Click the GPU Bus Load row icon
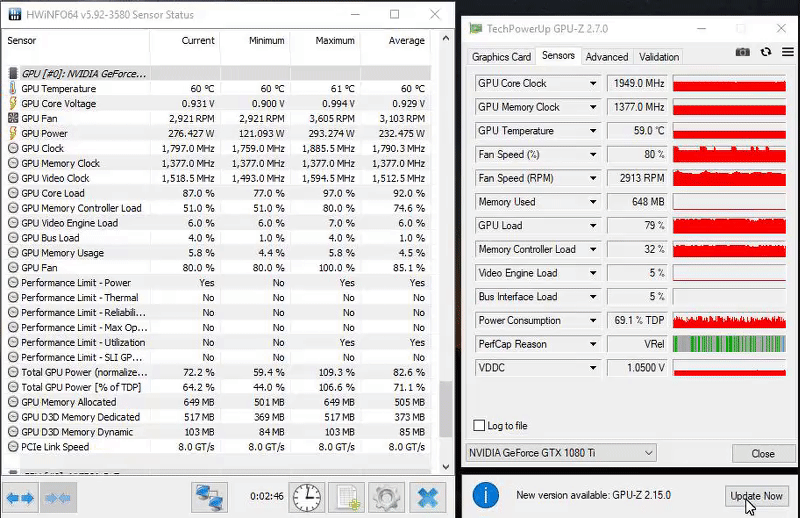Image resolution: width=800 pixels, height=518 pixels. 13,238
